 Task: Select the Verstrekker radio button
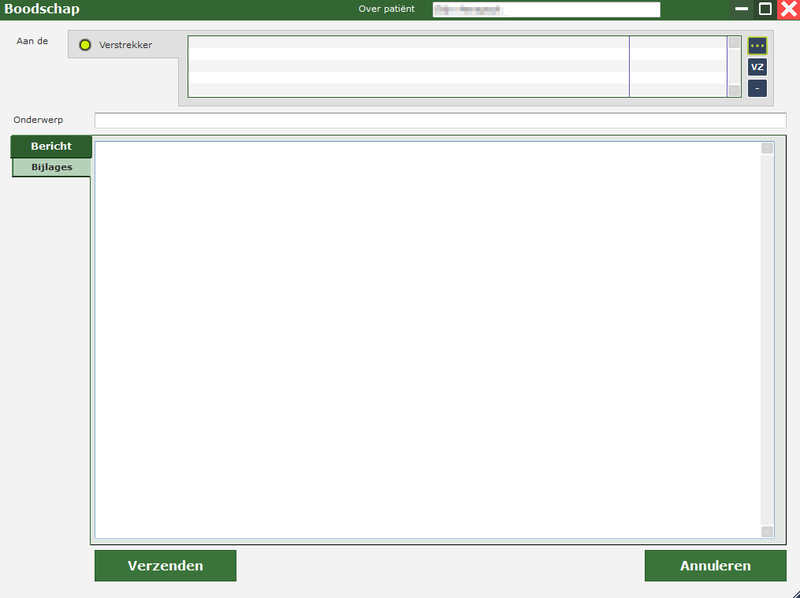point(85,45)
